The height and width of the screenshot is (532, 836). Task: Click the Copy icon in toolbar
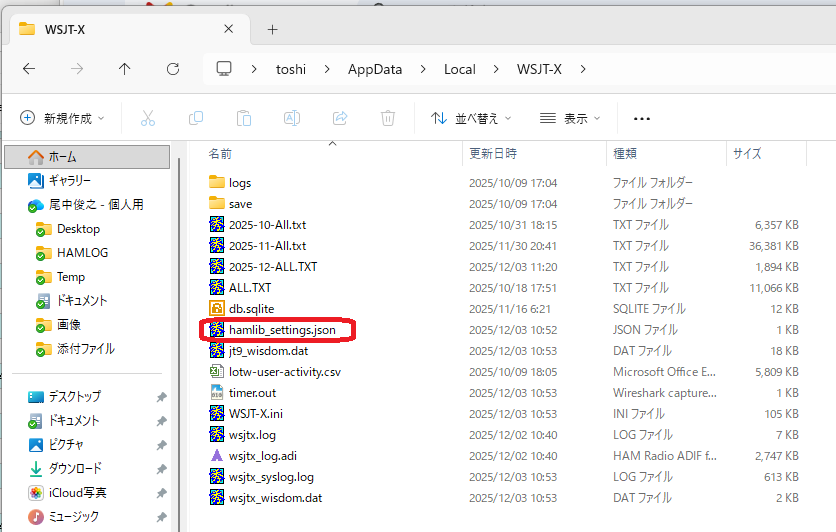click(196, 118)
